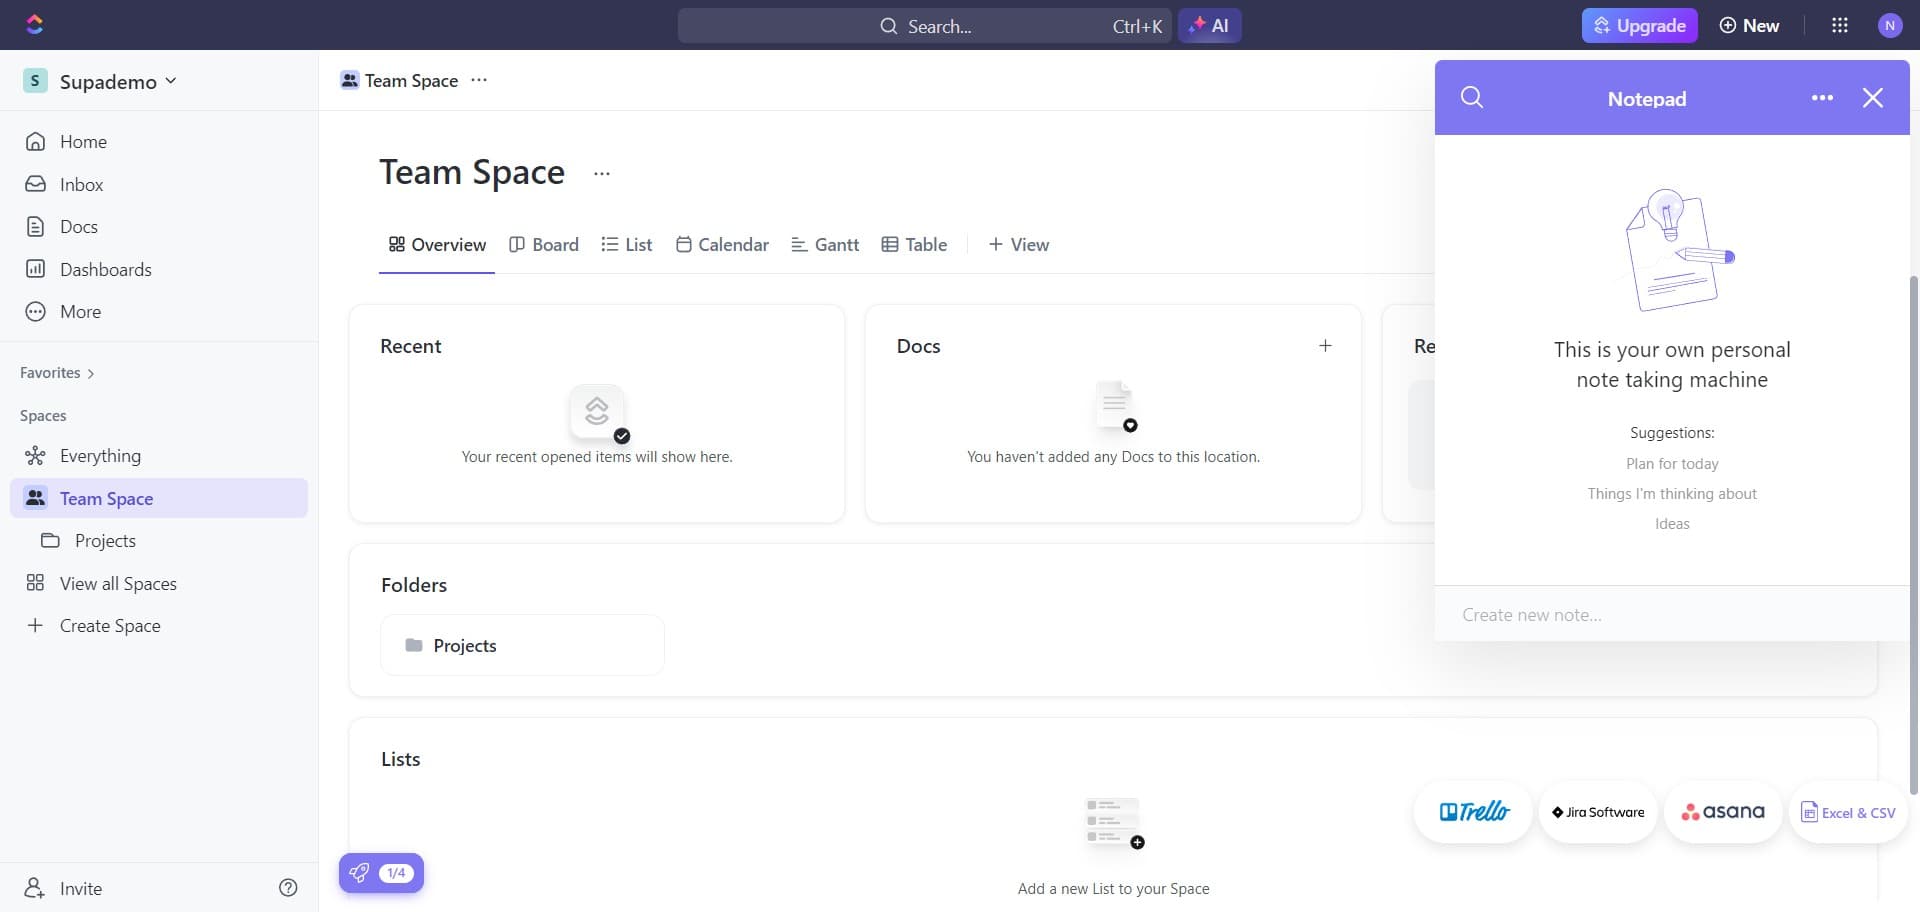Open the apps grid icon in top bar
Screen dimensions: 1920x912
(1839, 26)
